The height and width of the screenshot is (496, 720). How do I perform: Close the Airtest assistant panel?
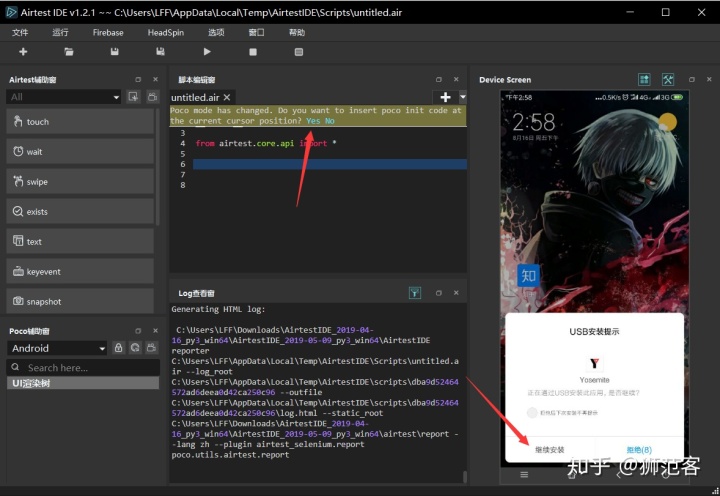156,79
